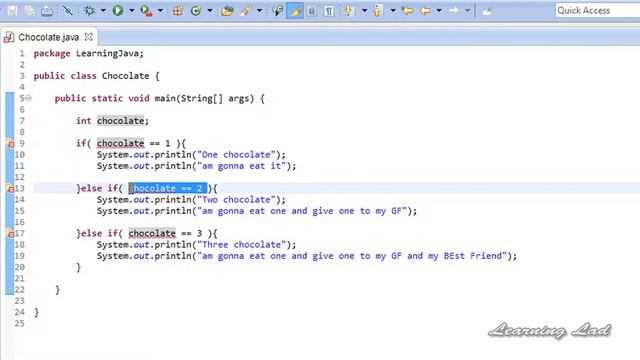Click the Run Last Tool icon with red toolbox

pos(146,11)
